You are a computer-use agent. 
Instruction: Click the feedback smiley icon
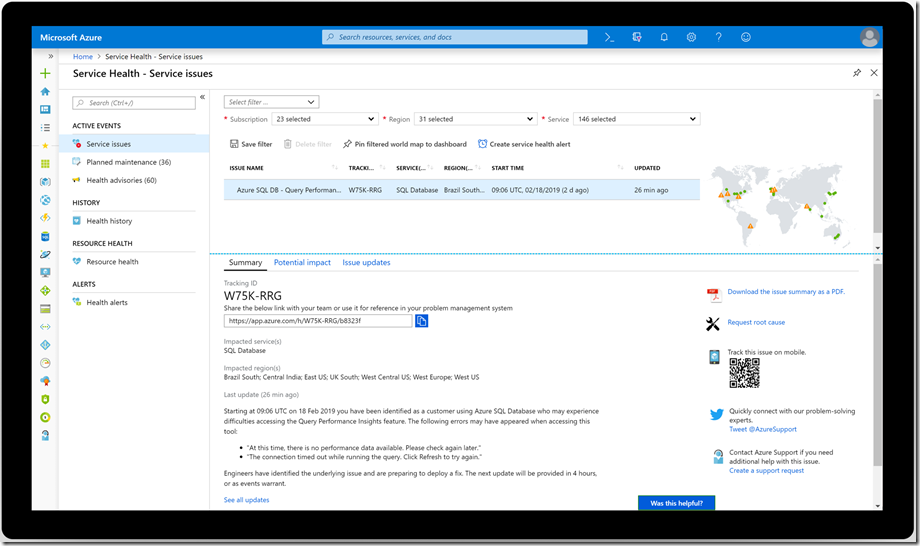click(745, 37)
